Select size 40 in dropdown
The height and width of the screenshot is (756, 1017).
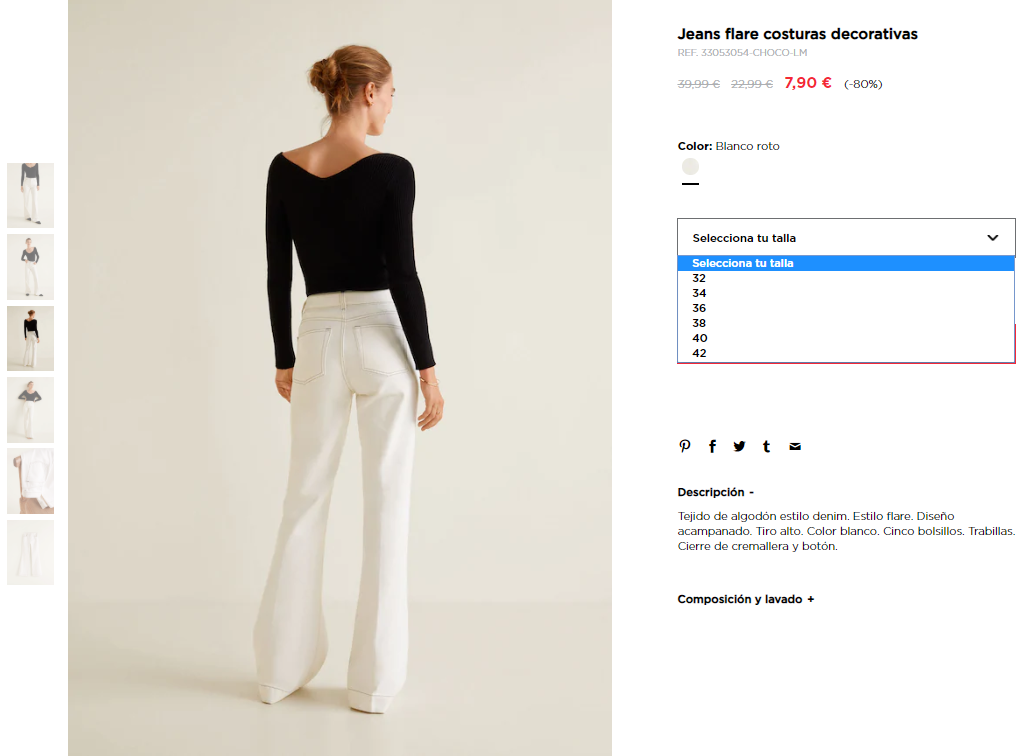pyautogui.click(x=846, y=338)
